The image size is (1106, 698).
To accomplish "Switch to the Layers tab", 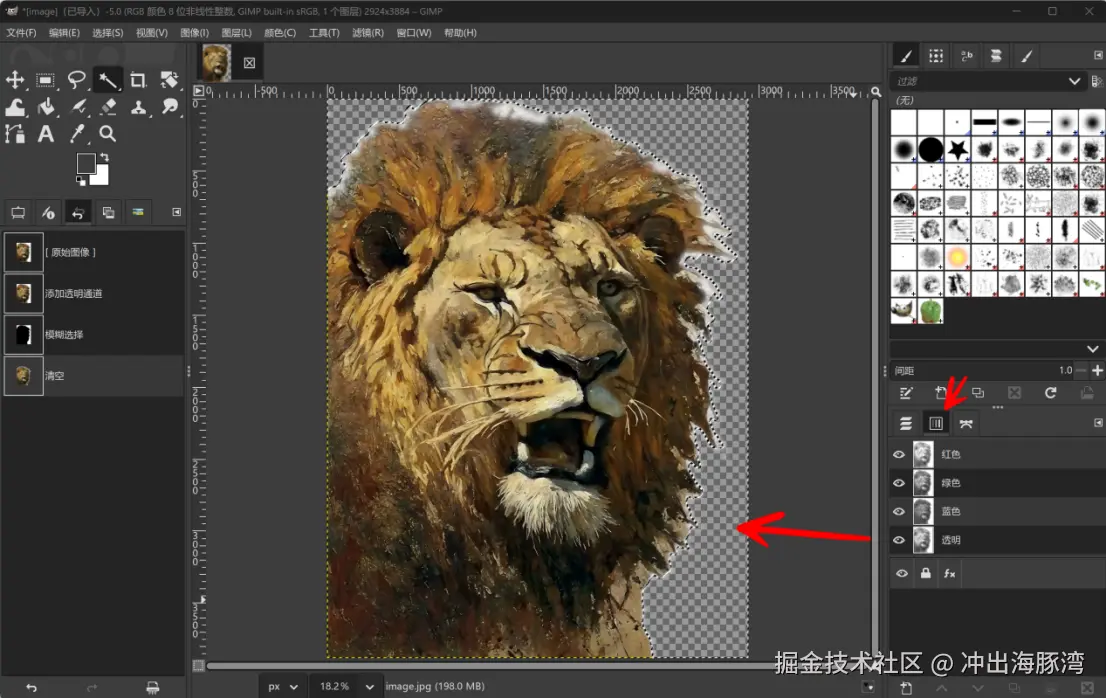I will [x=906, y=423].
